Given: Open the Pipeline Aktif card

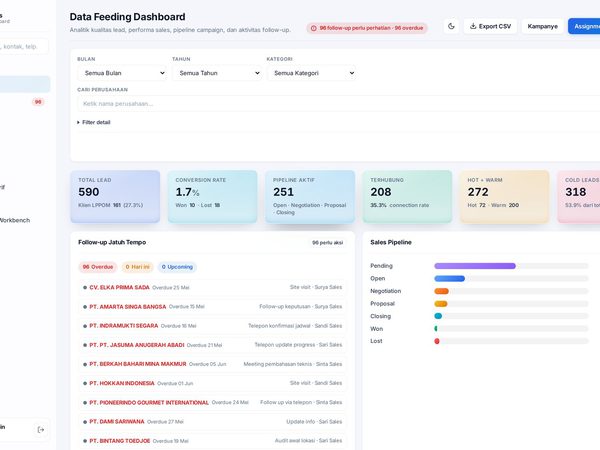Looking at the screenshot, I should click(310, 197).
